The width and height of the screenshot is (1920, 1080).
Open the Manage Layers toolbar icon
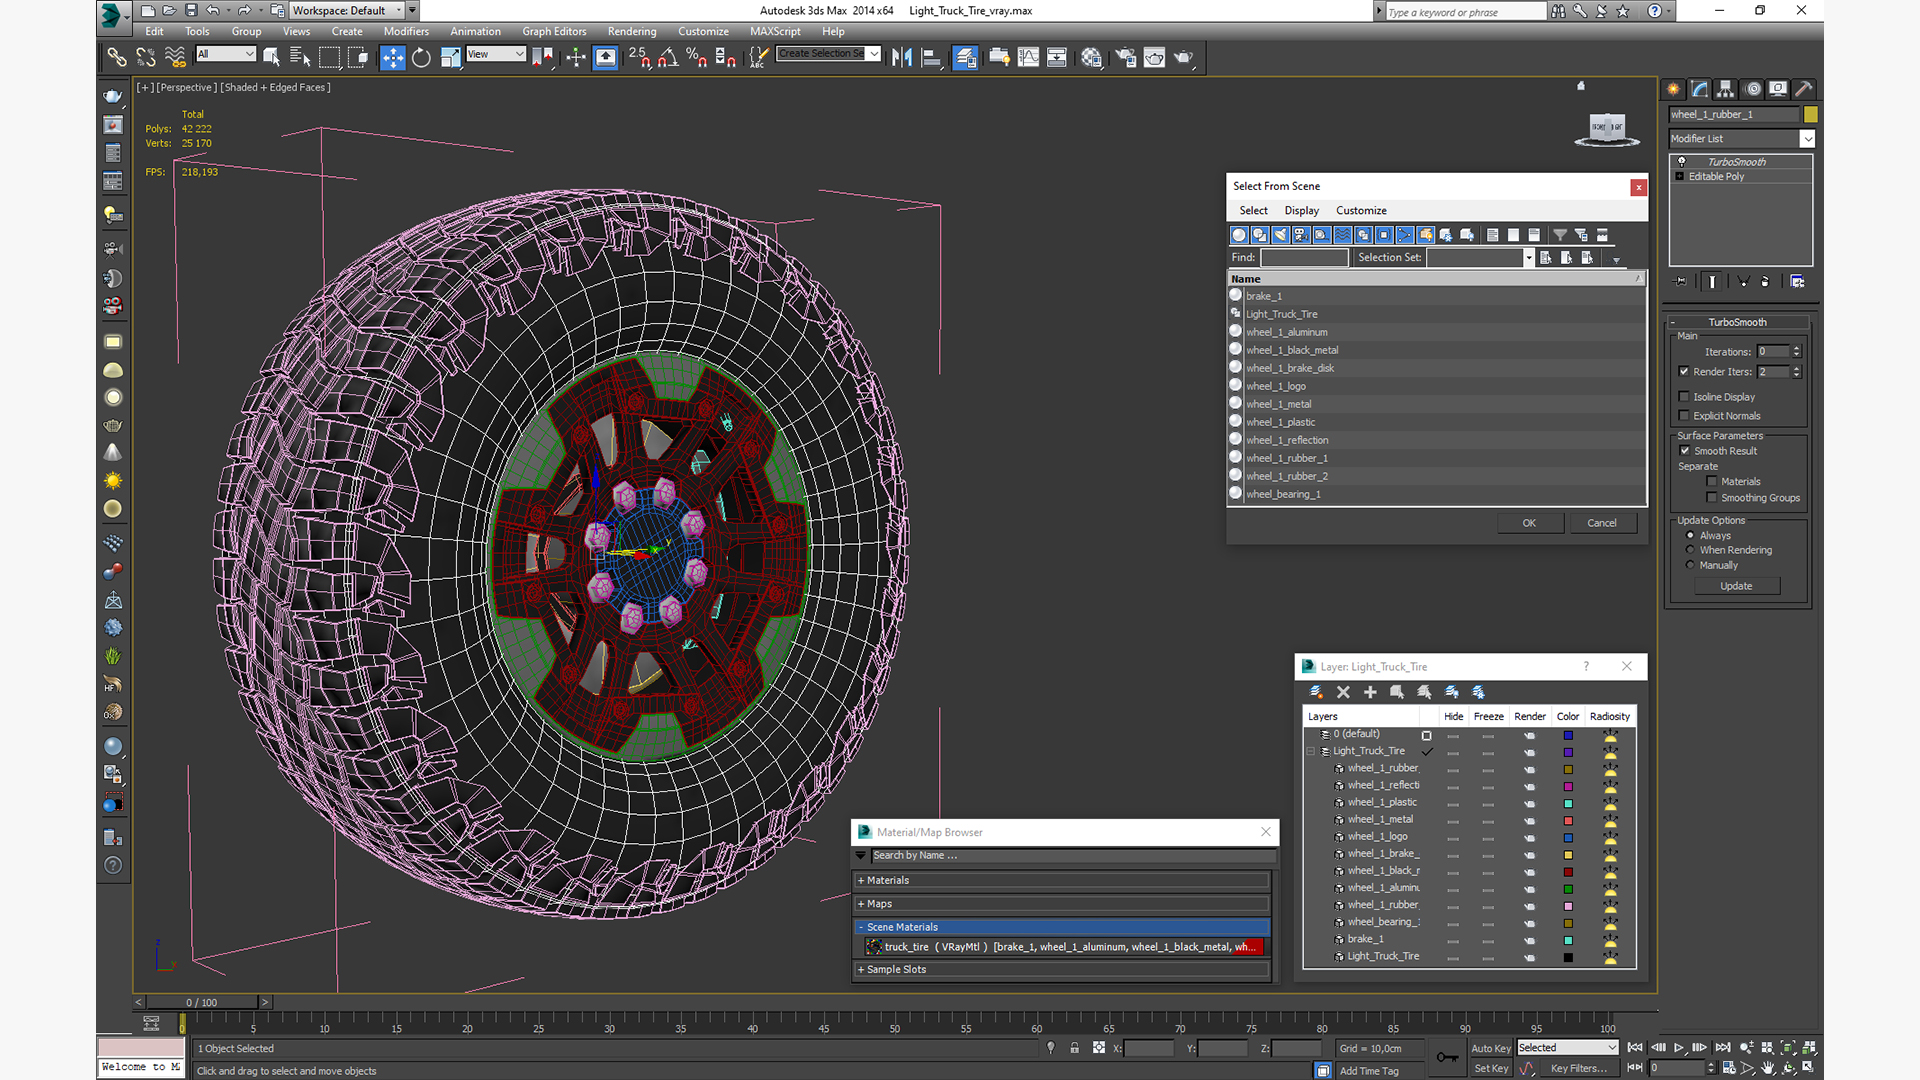click(965, 58)
